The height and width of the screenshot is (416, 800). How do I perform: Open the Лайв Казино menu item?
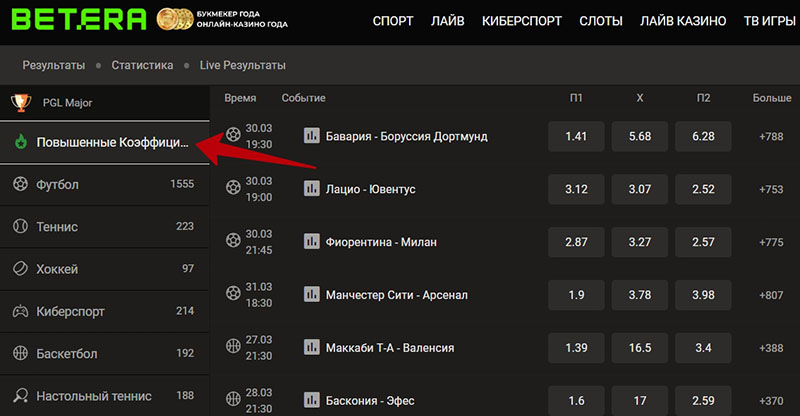[x=685, y=21]
